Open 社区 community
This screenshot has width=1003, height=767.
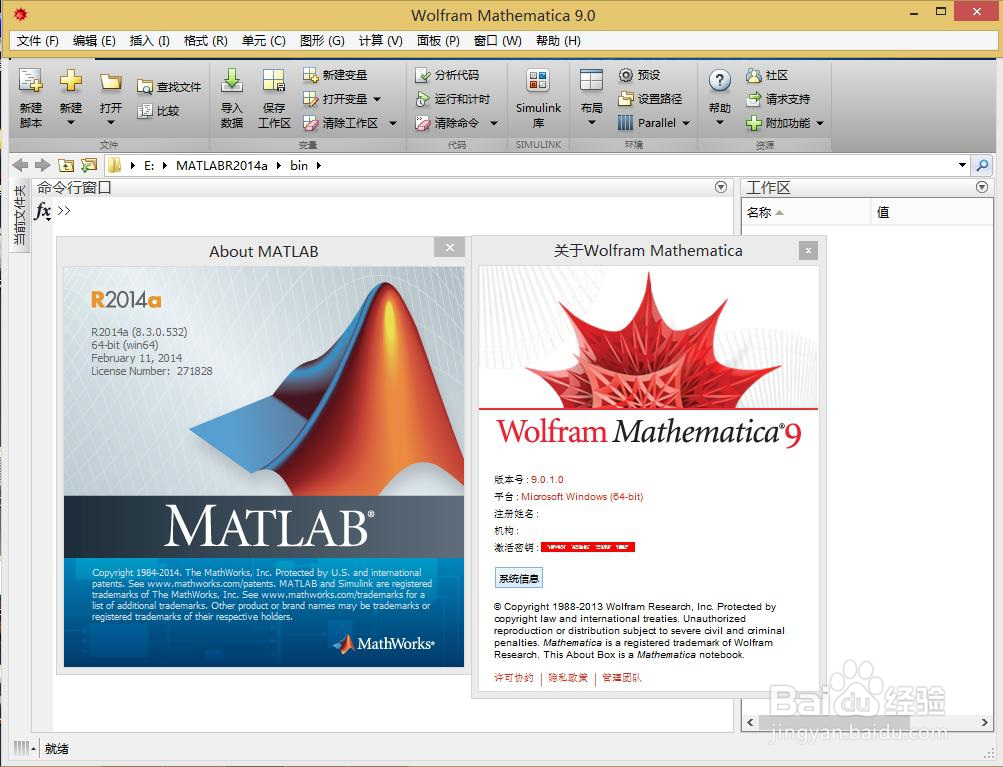[x=766, y=75]
